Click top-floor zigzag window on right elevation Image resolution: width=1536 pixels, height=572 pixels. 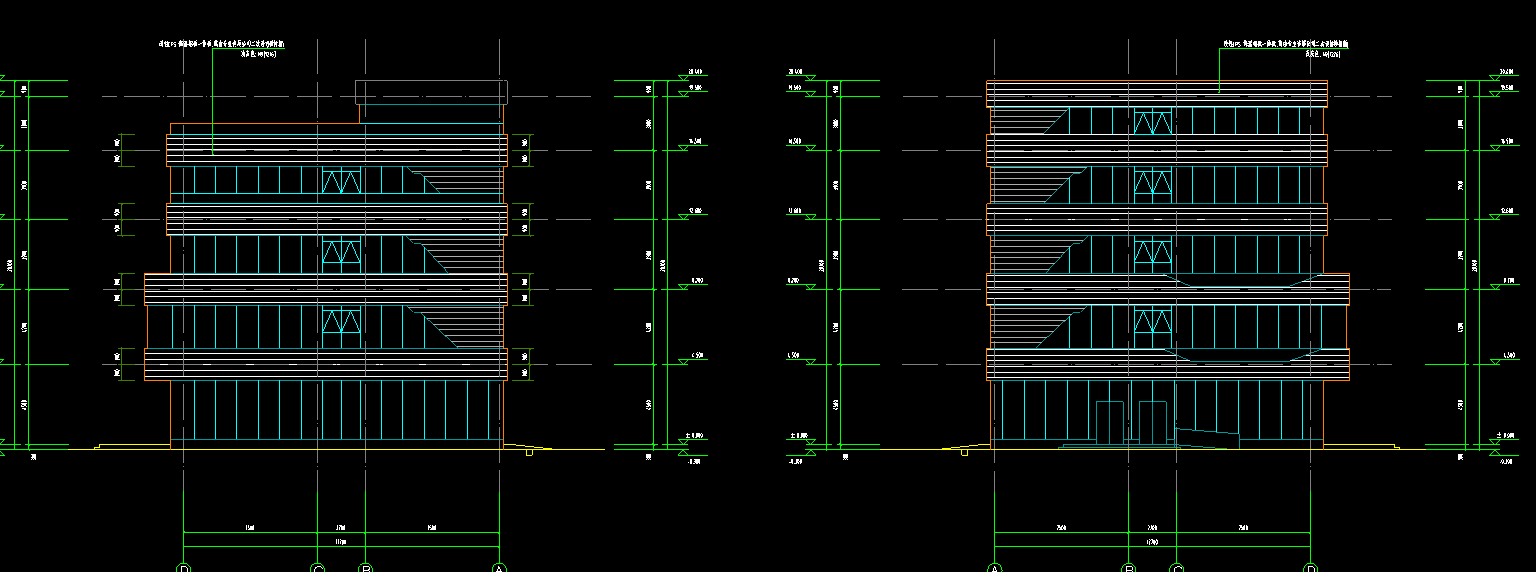point(1152,122)
